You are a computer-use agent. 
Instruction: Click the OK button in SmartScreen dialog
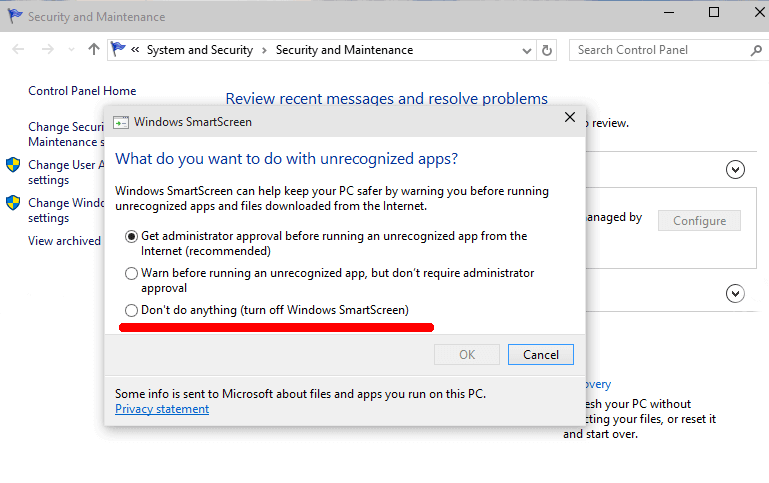point(467,355)
